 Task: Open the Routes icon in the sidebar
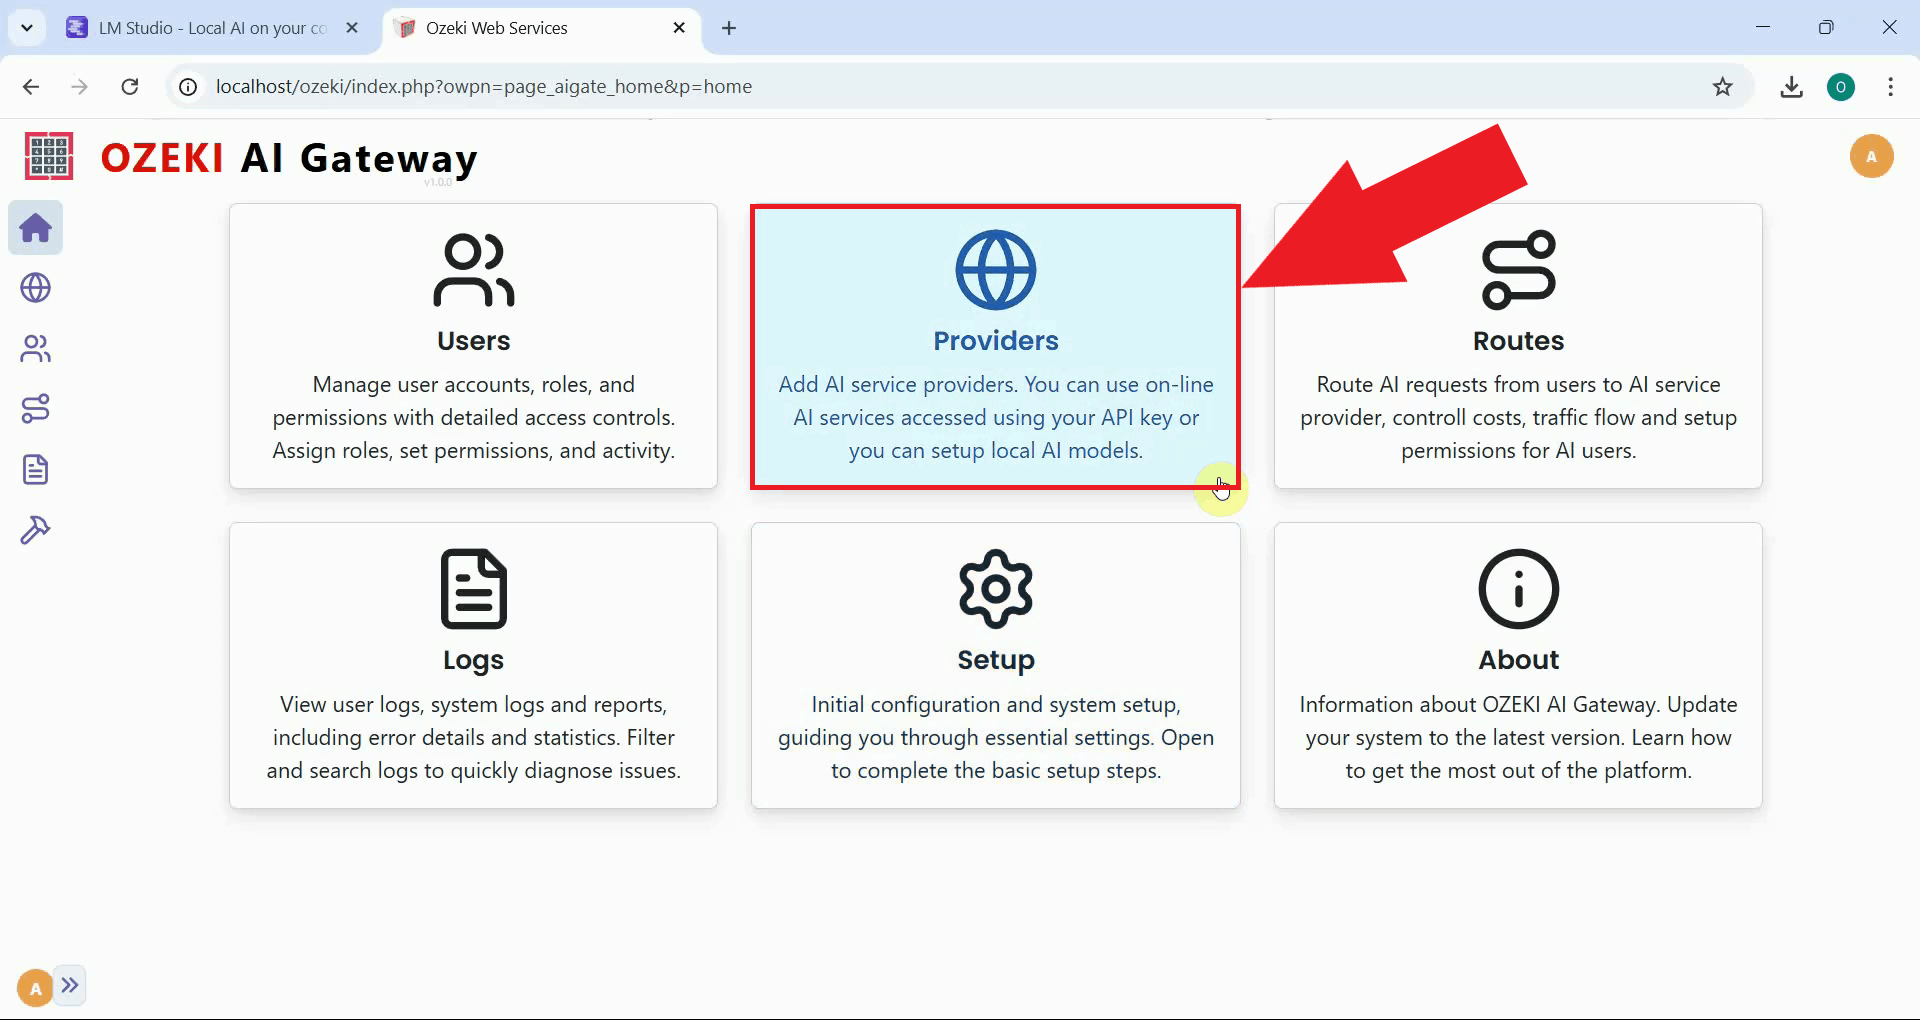pyautogui.click(x=35, y=408)
